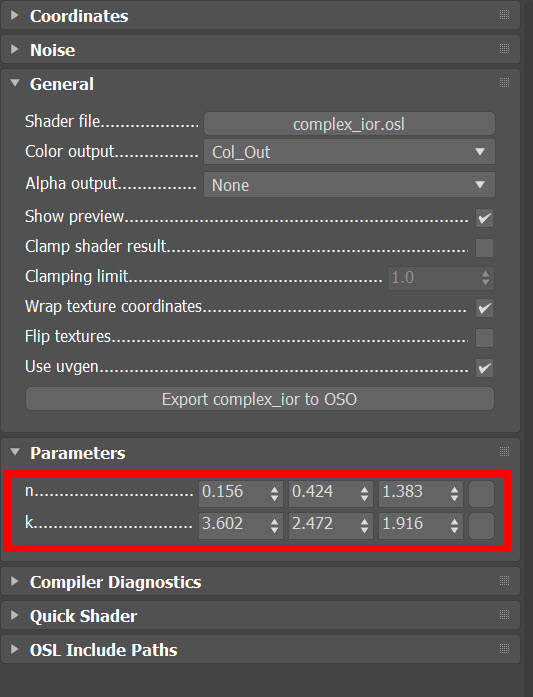Click spinner arrows beside n 0.424

[365, 493]
